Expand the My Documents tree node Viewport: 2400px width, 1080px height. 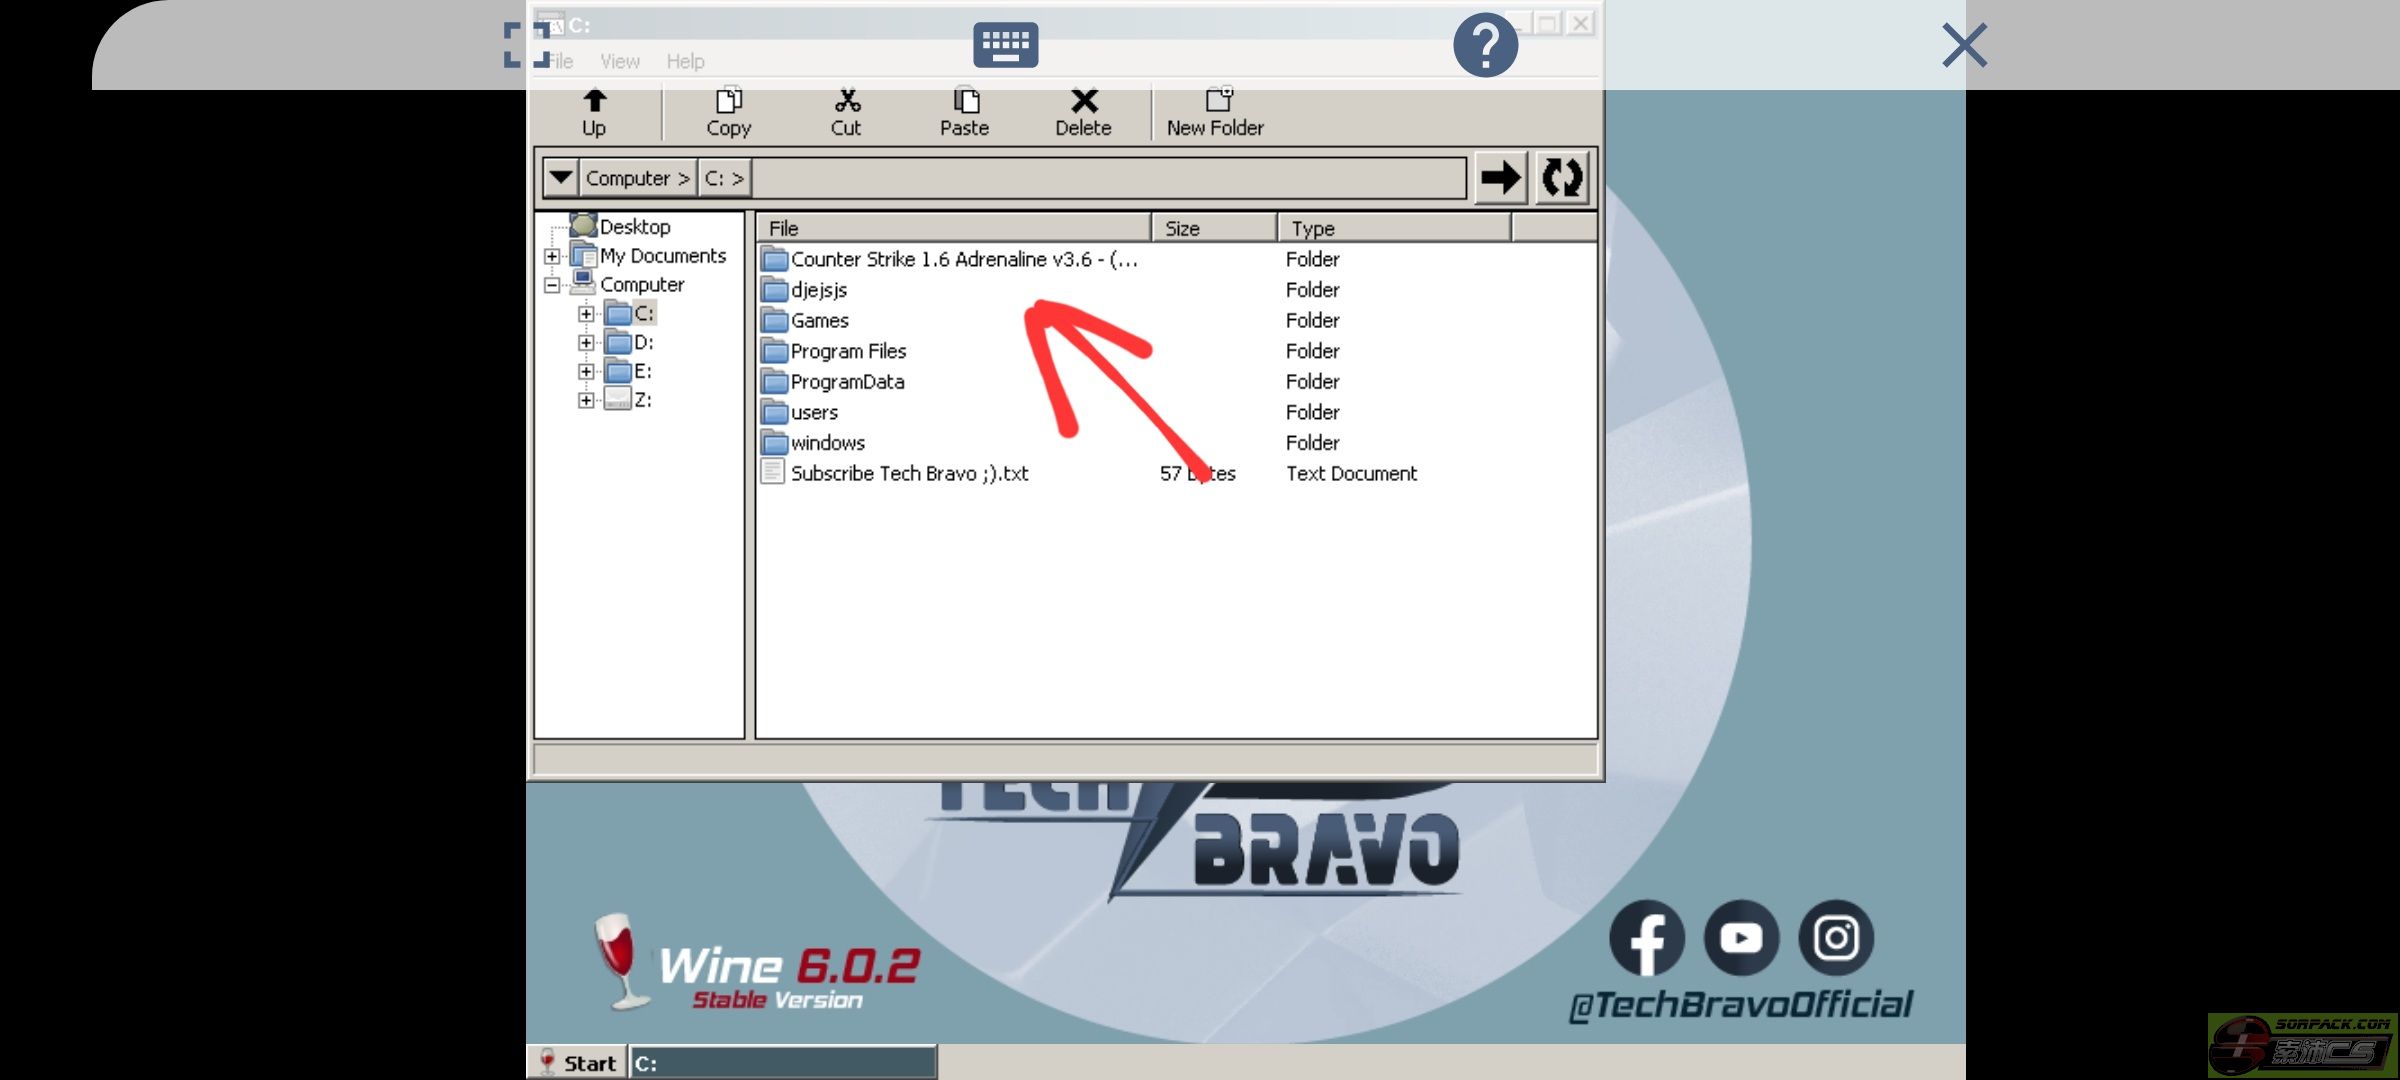coord(552,256)
